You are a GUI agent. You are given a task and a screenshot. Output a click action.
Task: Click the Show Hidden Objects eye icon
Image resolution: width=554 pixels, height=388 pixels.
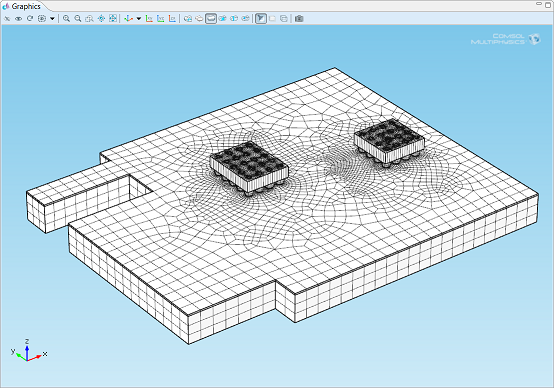tap(18, 19)
